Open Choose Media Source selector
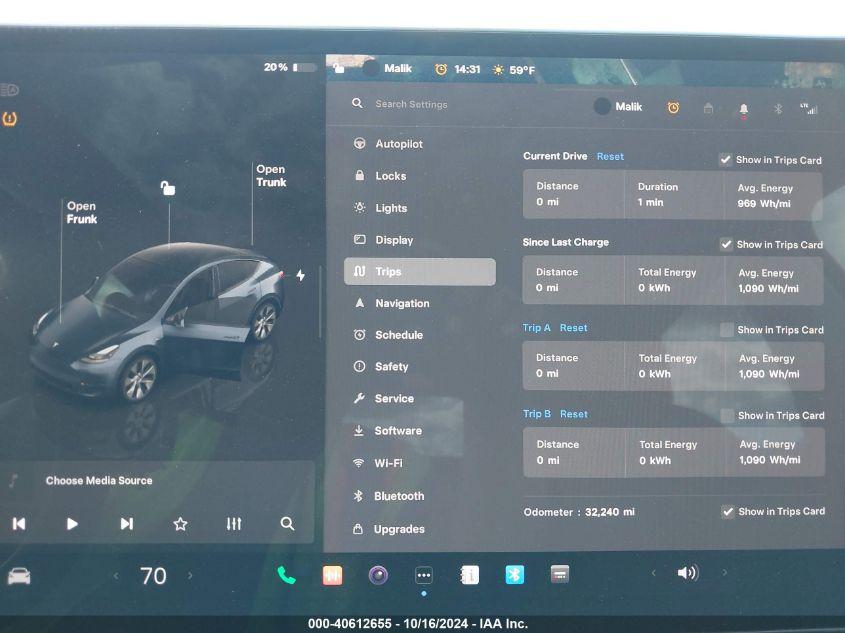The height and width of the screenshot is (633, 845). 98,480
